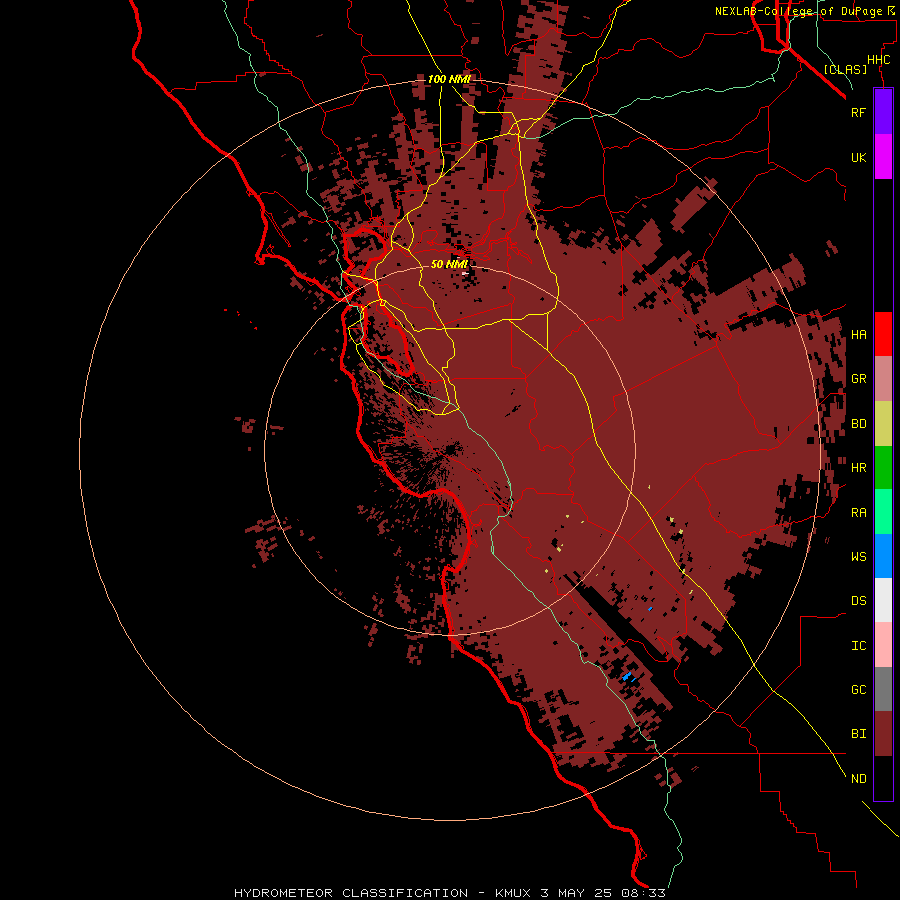Screen dimensions: 900x900
Task: Click the HHC product label
Action: tap(878, 60)
